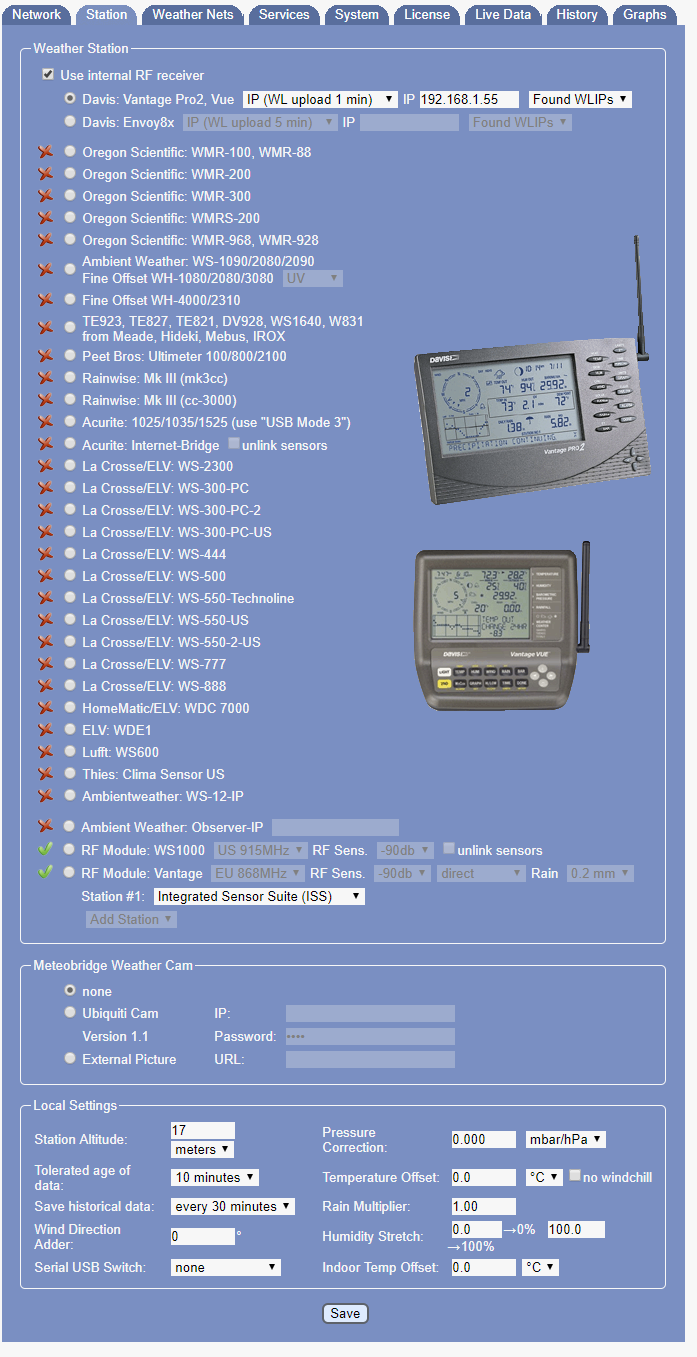Open Indoor Temp Offset °C unit dropdown
The height and width of the screenshot is (1357, 697).
tap(541, 1267)
